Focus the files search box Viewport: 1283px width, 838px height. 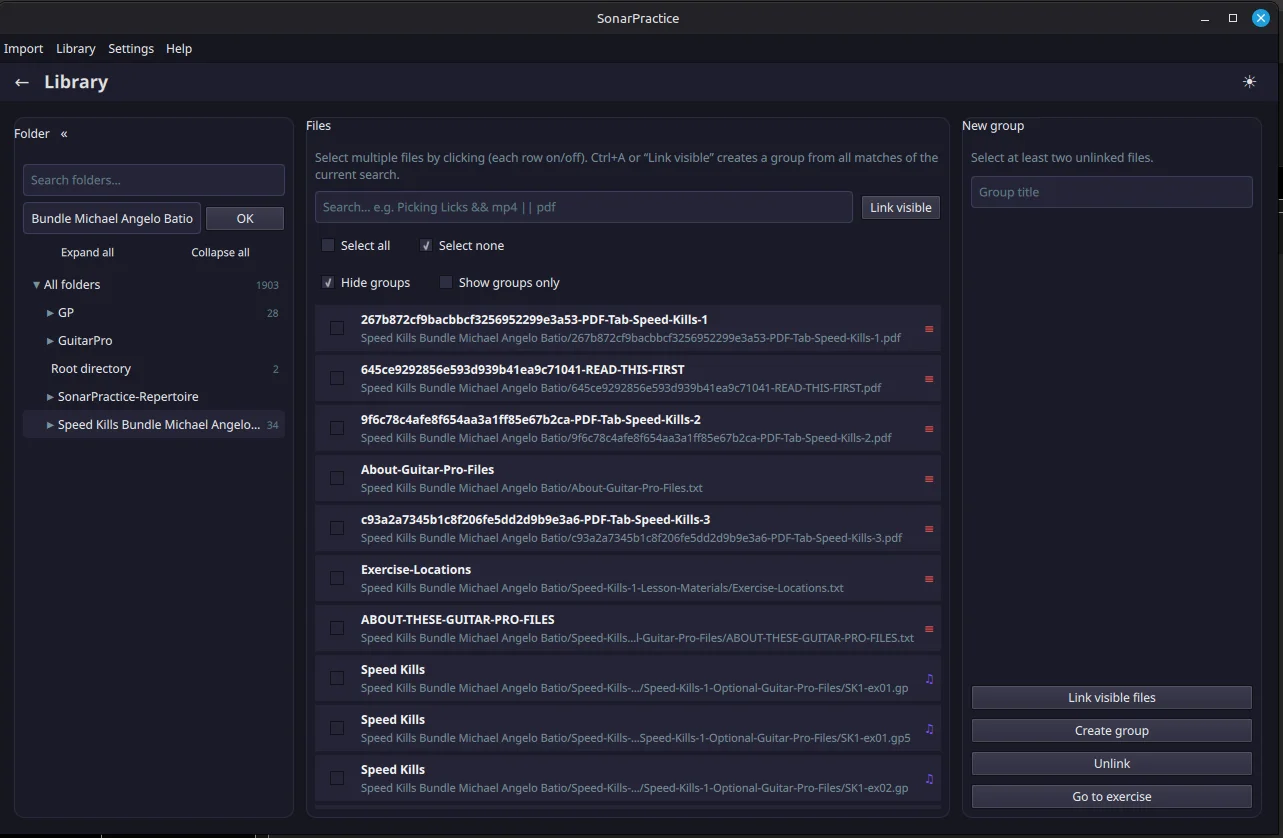tap(584, 207)
